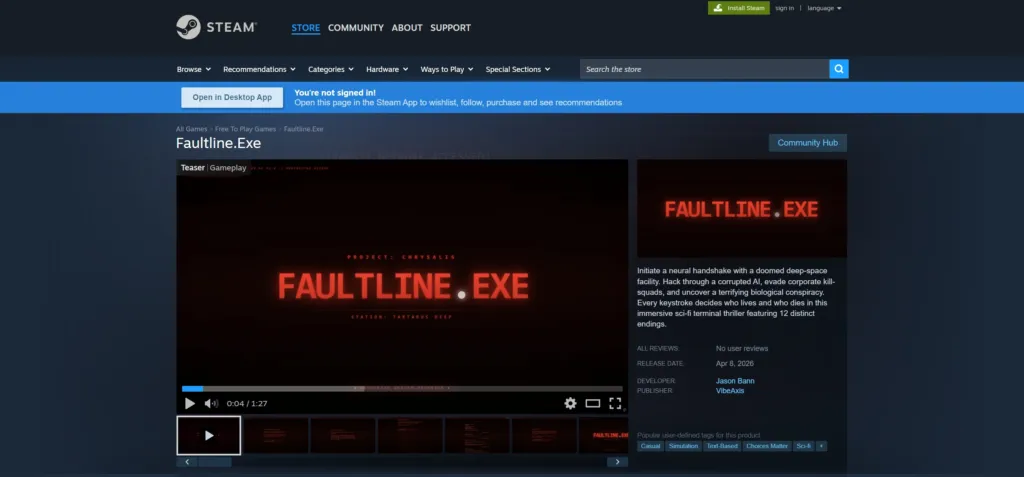This screenshot has width=1024, height=477.
Task: Mute the video volume speaker icon
Action: pos(211,403)
